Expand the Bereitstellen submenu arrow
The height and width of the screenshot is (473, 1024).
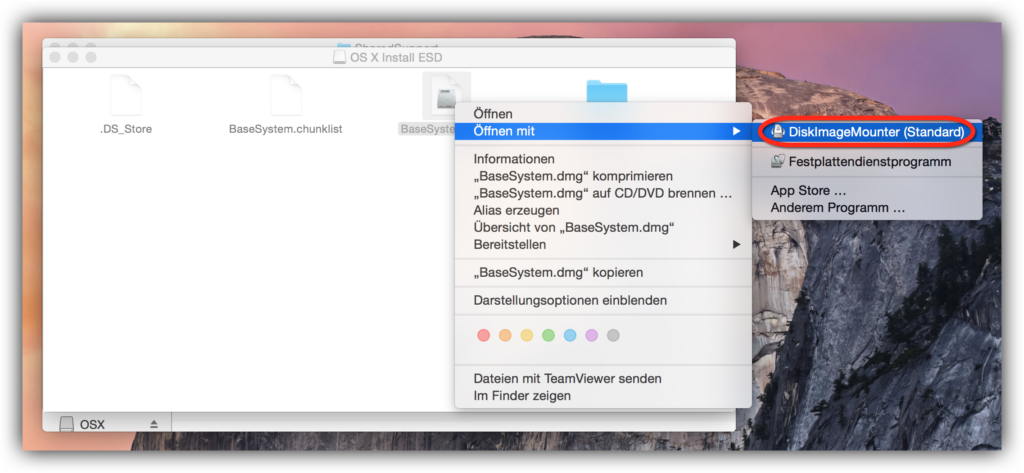(x=737, y=244)
